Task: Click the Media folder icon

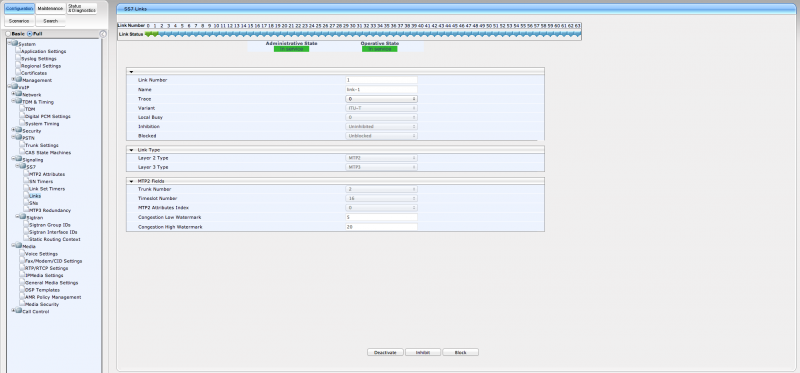Action: coord(19,246)
